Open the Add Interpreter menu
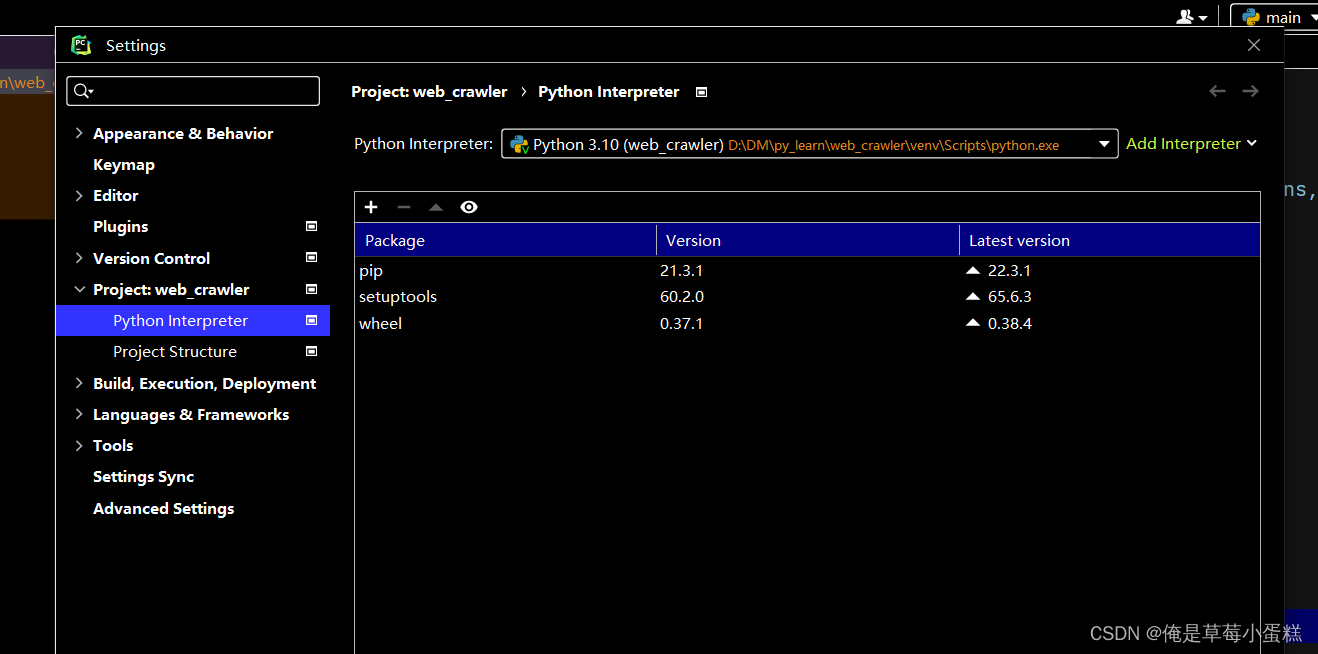The image size is (1318, 654). tap(1191, 144)
